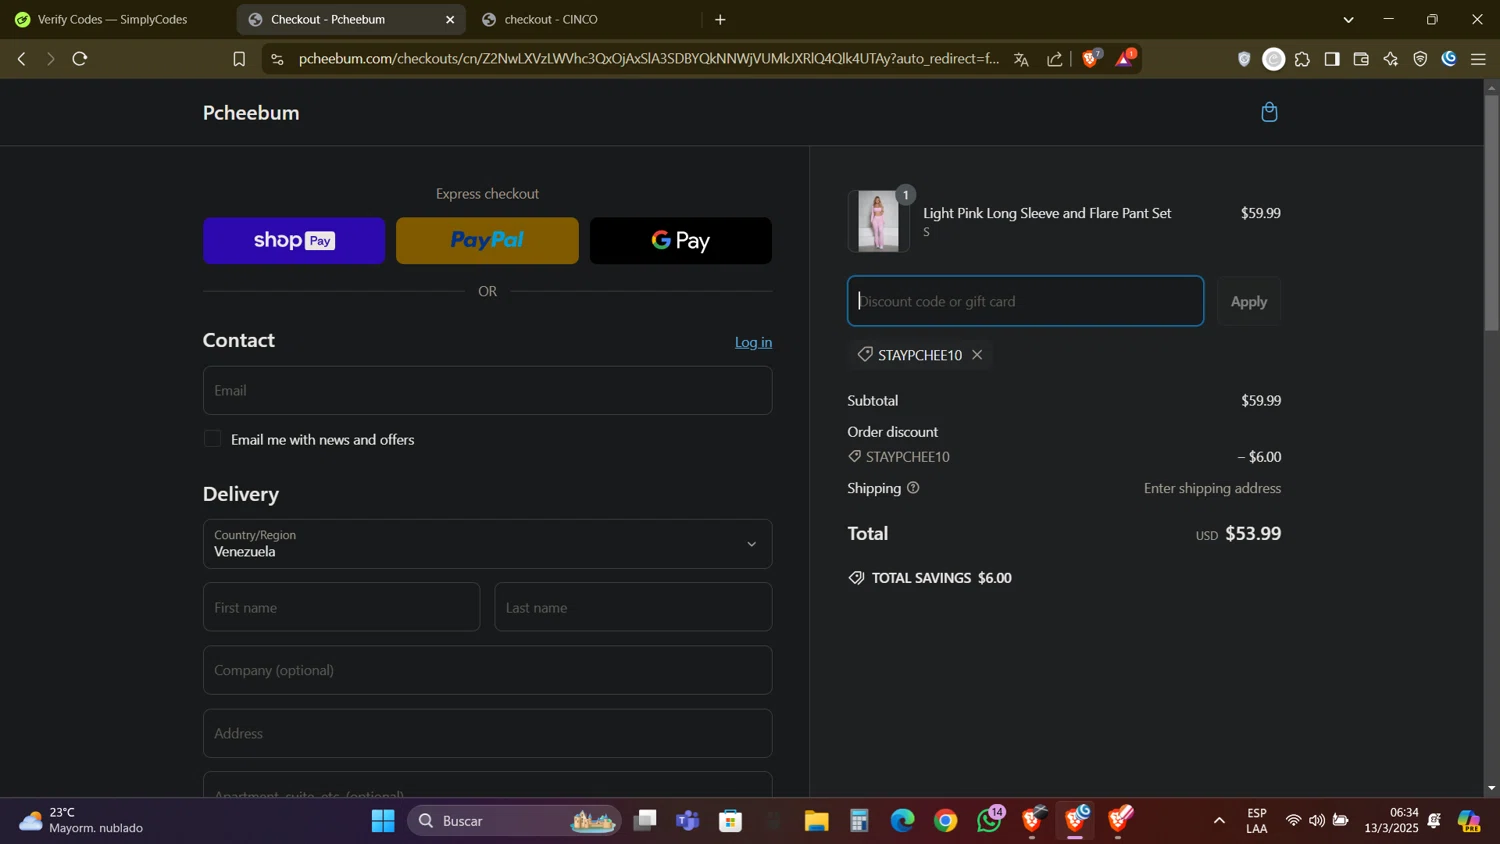The width and height of the screenshot is (1500, 844).
Task: Open Windows Start menu
Action: [x=383, y=821]
